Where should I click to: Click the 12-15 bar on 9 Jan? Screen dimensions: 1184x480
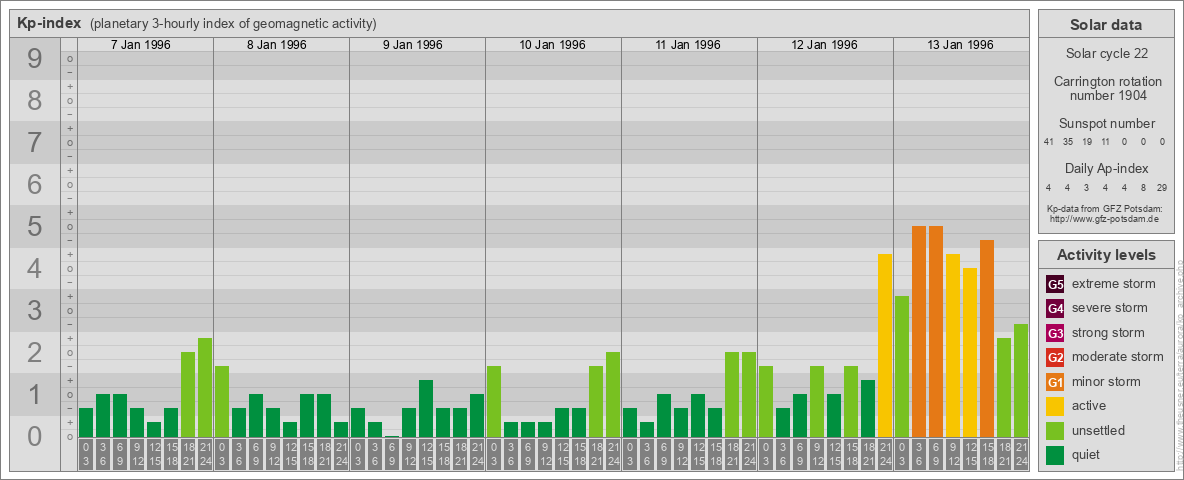tap(426, 408)
